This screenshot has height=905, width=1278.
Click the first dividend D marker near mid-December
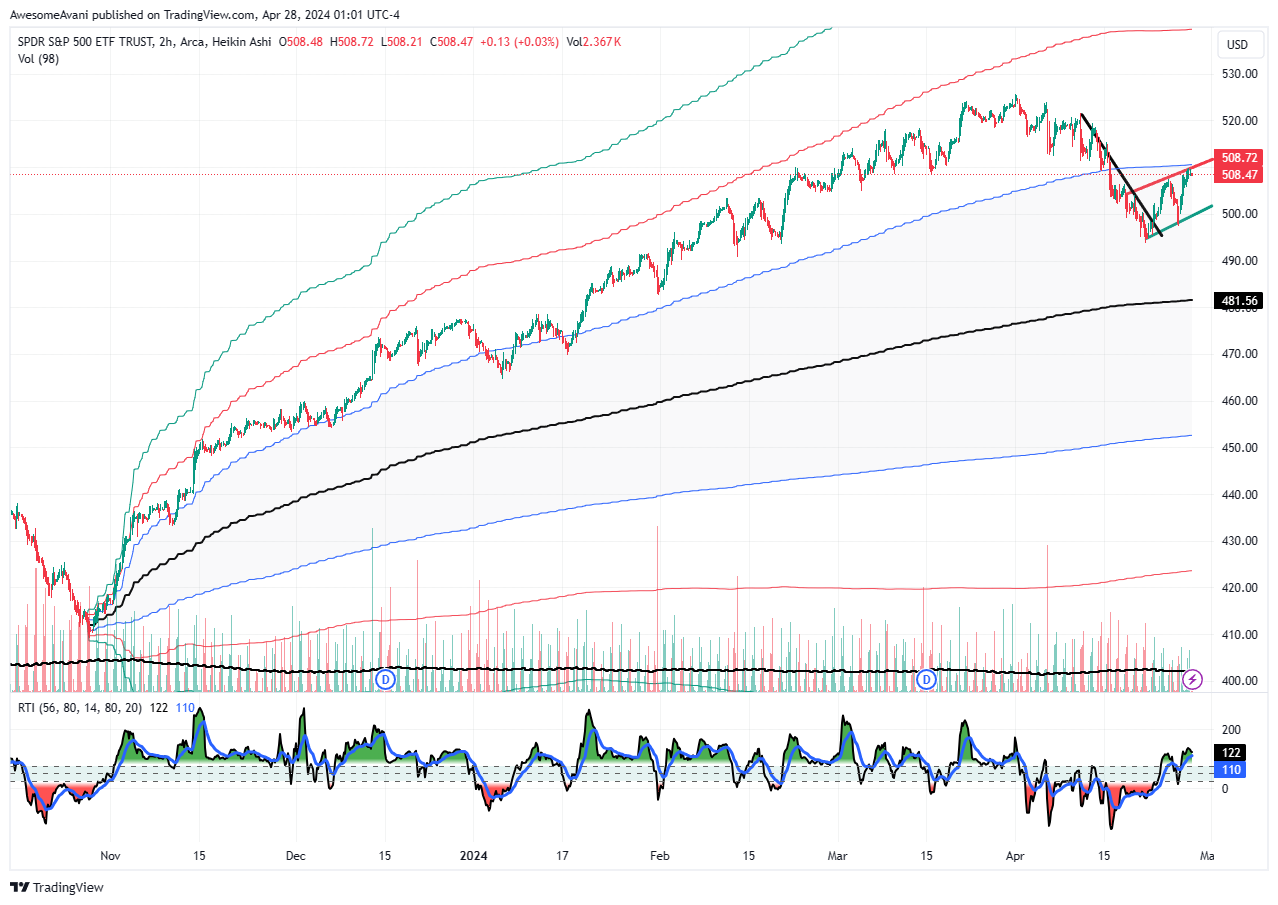point(386,680)
